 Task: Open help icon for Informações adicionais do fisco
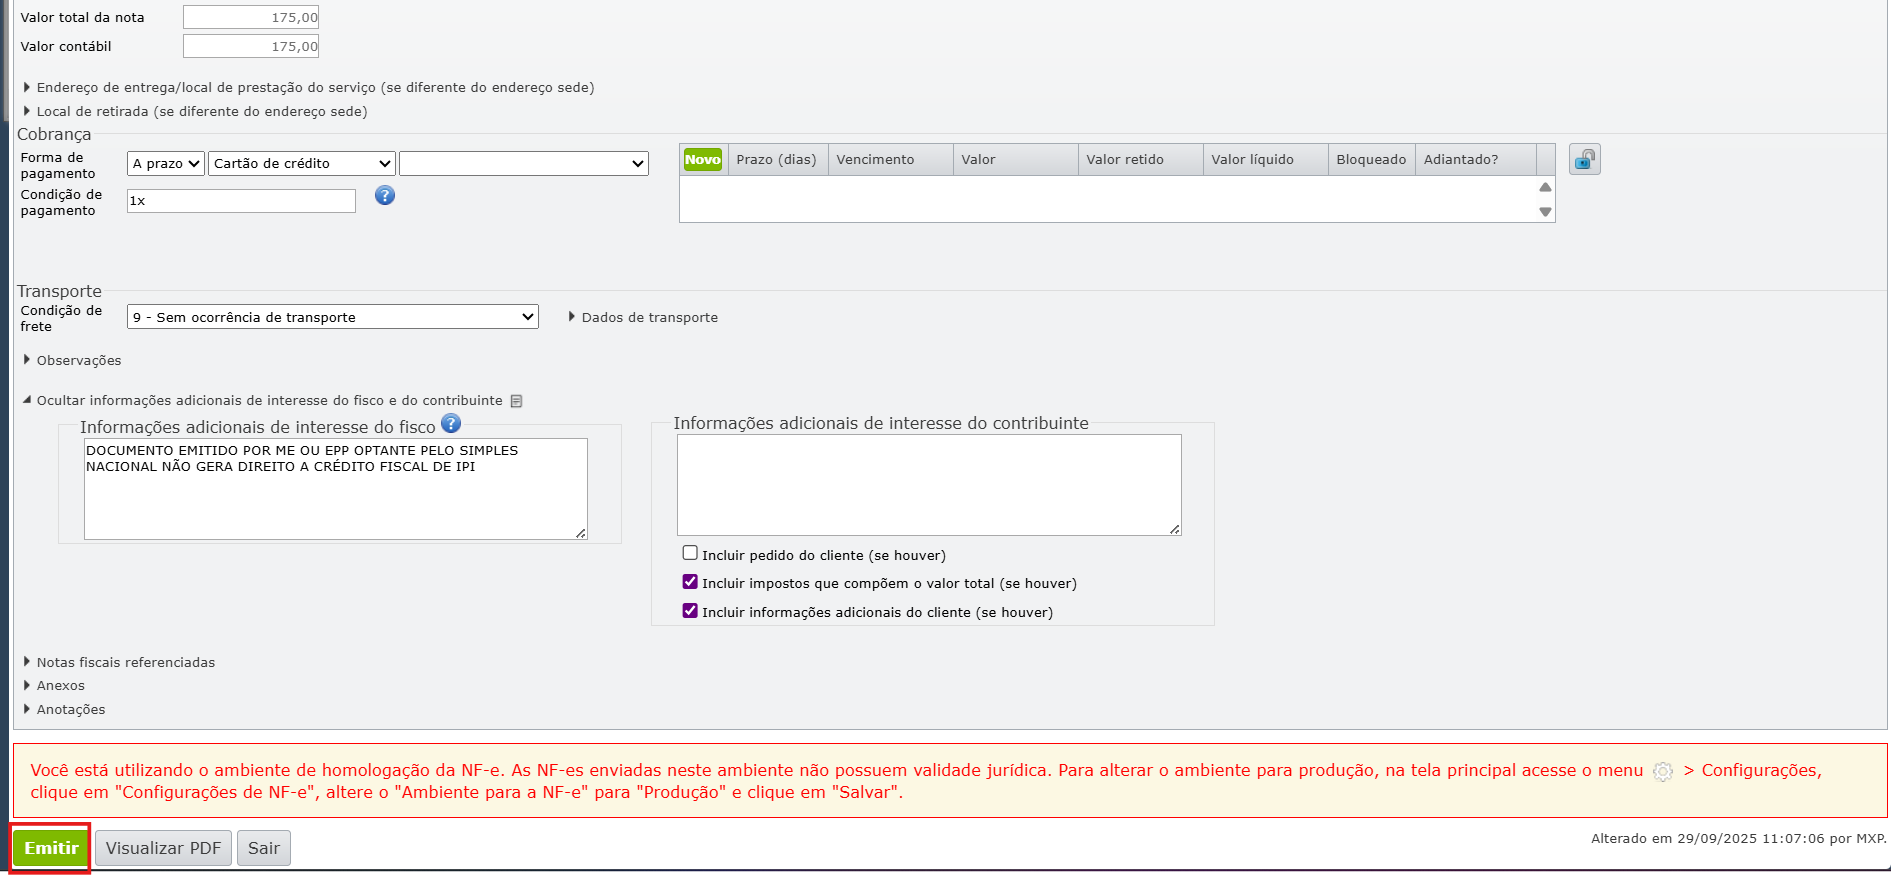coord(451,424)
